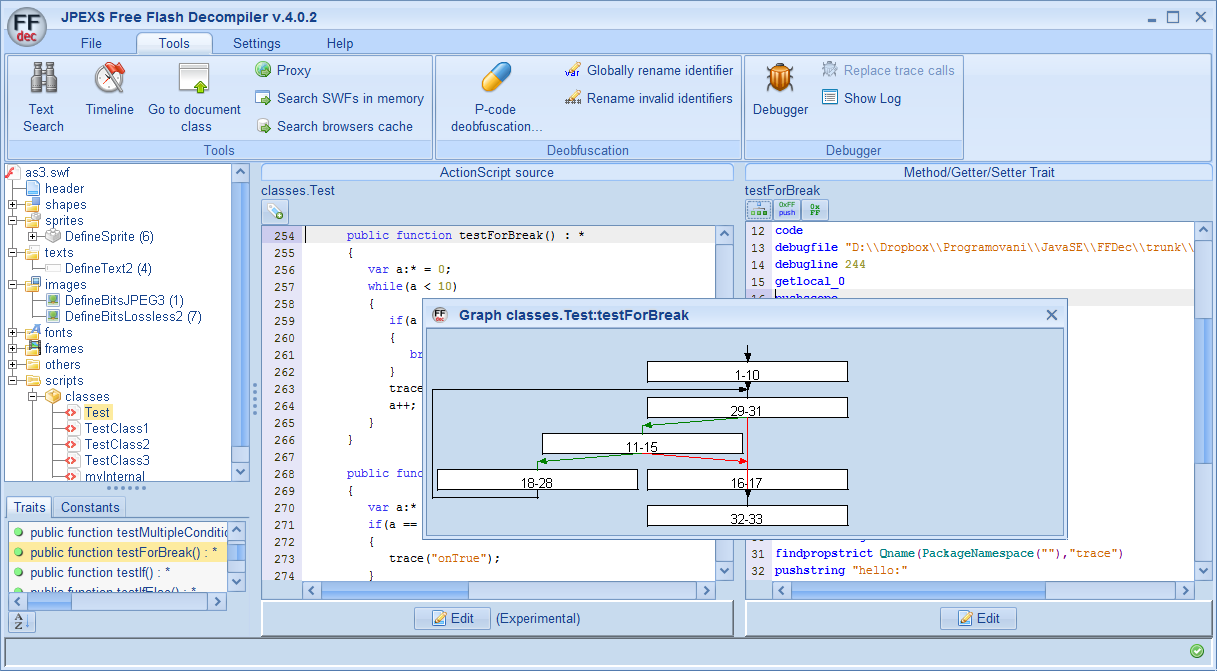The width and height of the screenshot is (1217, 671).
Task: Select TestClass2 in tree
Action: [117, 445]
